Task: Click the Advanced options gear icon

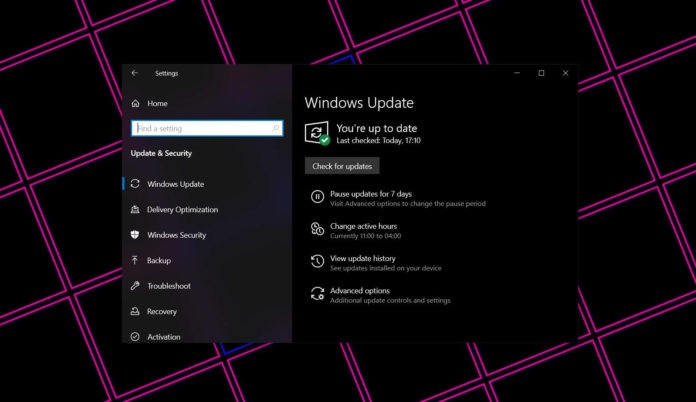Action: (317, 294)
